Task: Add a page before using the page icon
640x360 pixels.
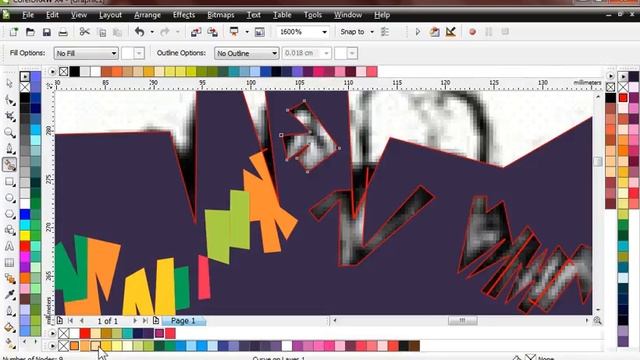Action: click(60, 321)
